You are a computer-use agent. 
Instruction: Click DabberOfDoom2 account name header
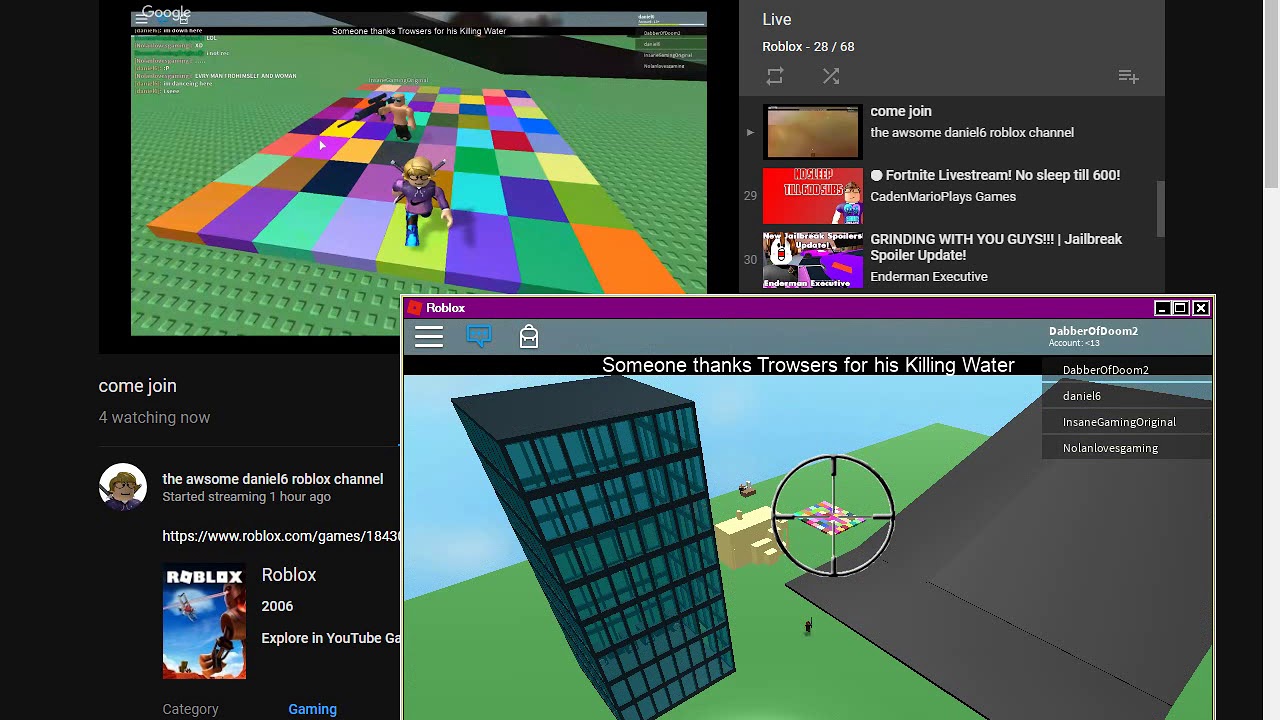(x=1093, y=331)
